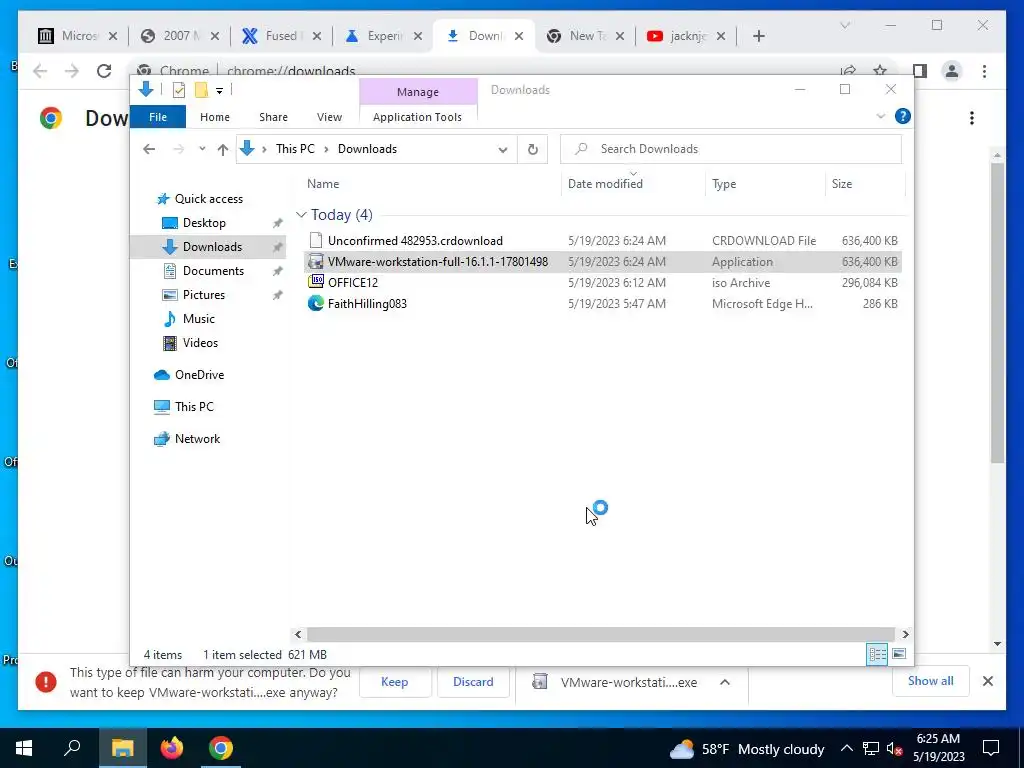Click the muted volume tray icon
Image resolution: width=1024 pixels, height=768 pixels.
894,749
